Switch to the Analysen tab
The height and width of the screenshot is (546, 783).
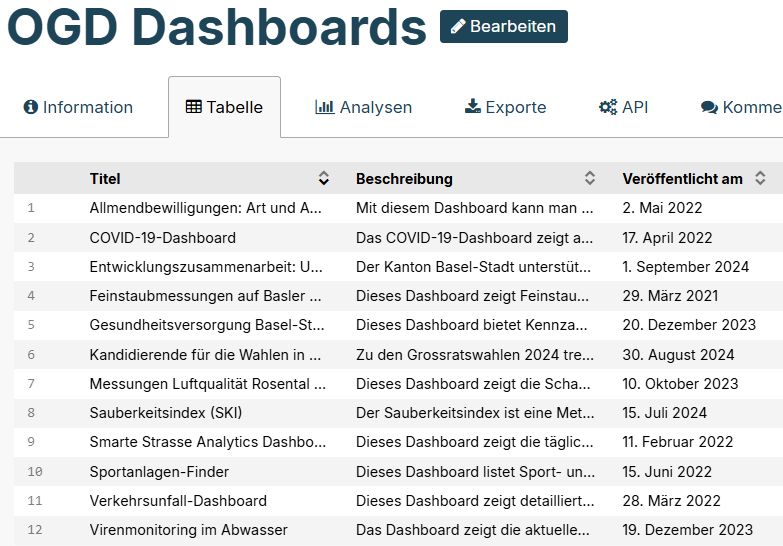(364, 107)
